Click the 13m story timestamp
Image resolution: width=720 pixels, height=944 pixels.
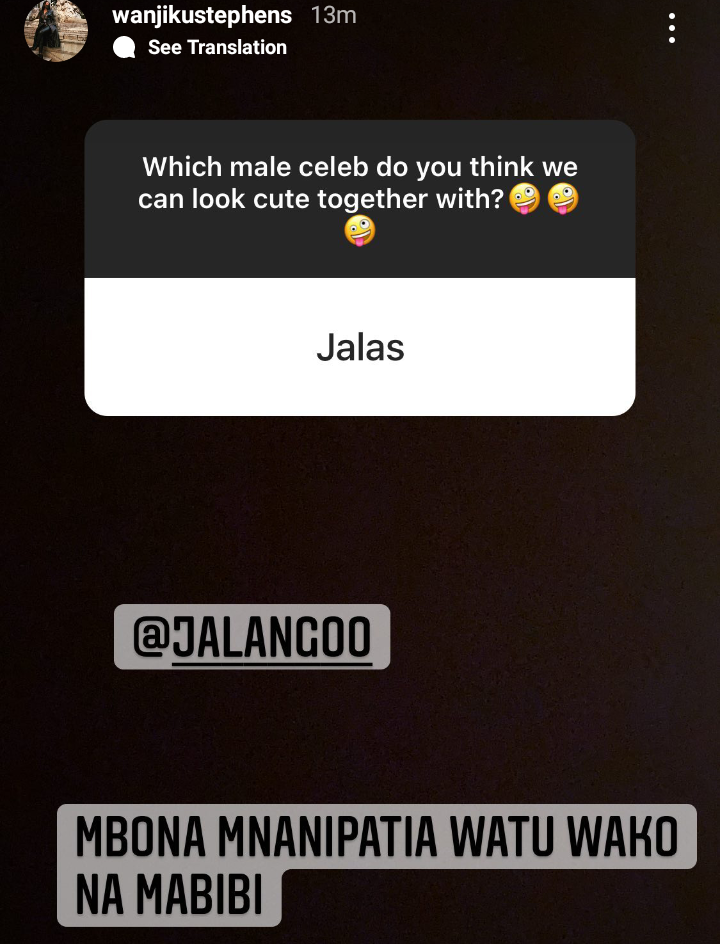334,15
